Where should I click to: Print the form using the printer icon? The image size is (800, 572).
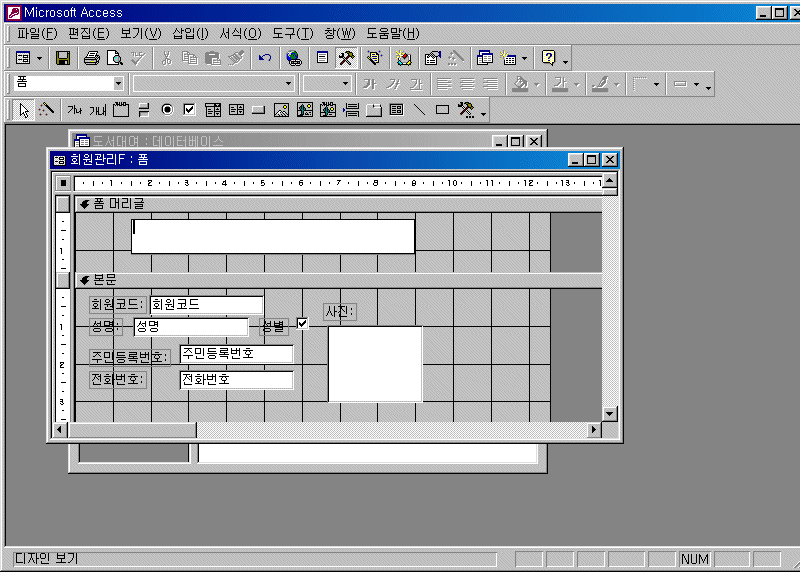coord(91,58)
